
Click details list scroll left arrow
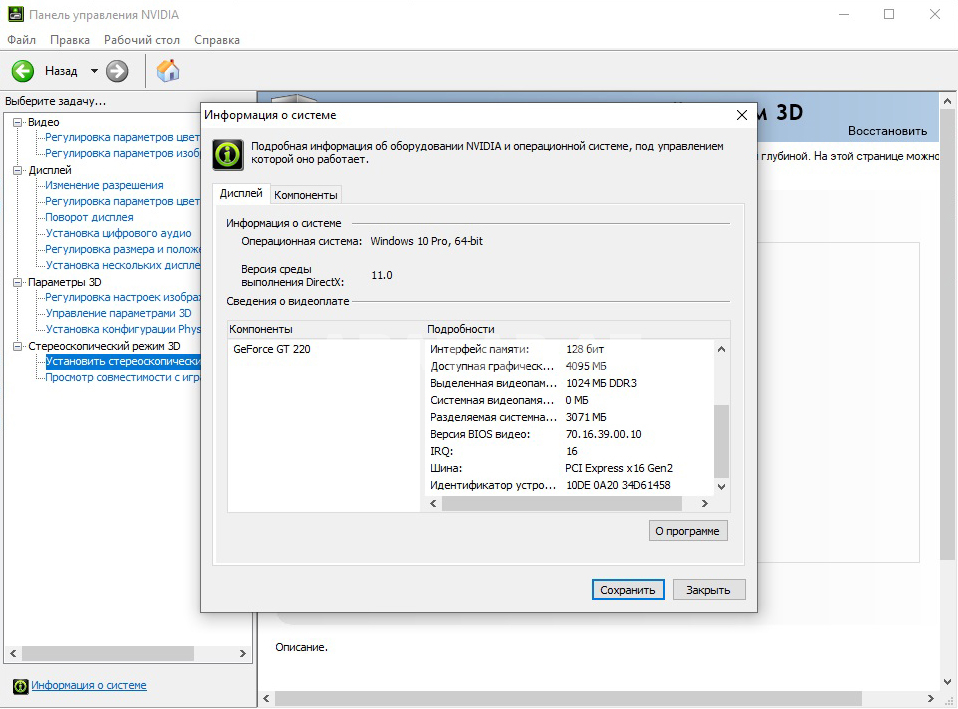coord(433,503)
